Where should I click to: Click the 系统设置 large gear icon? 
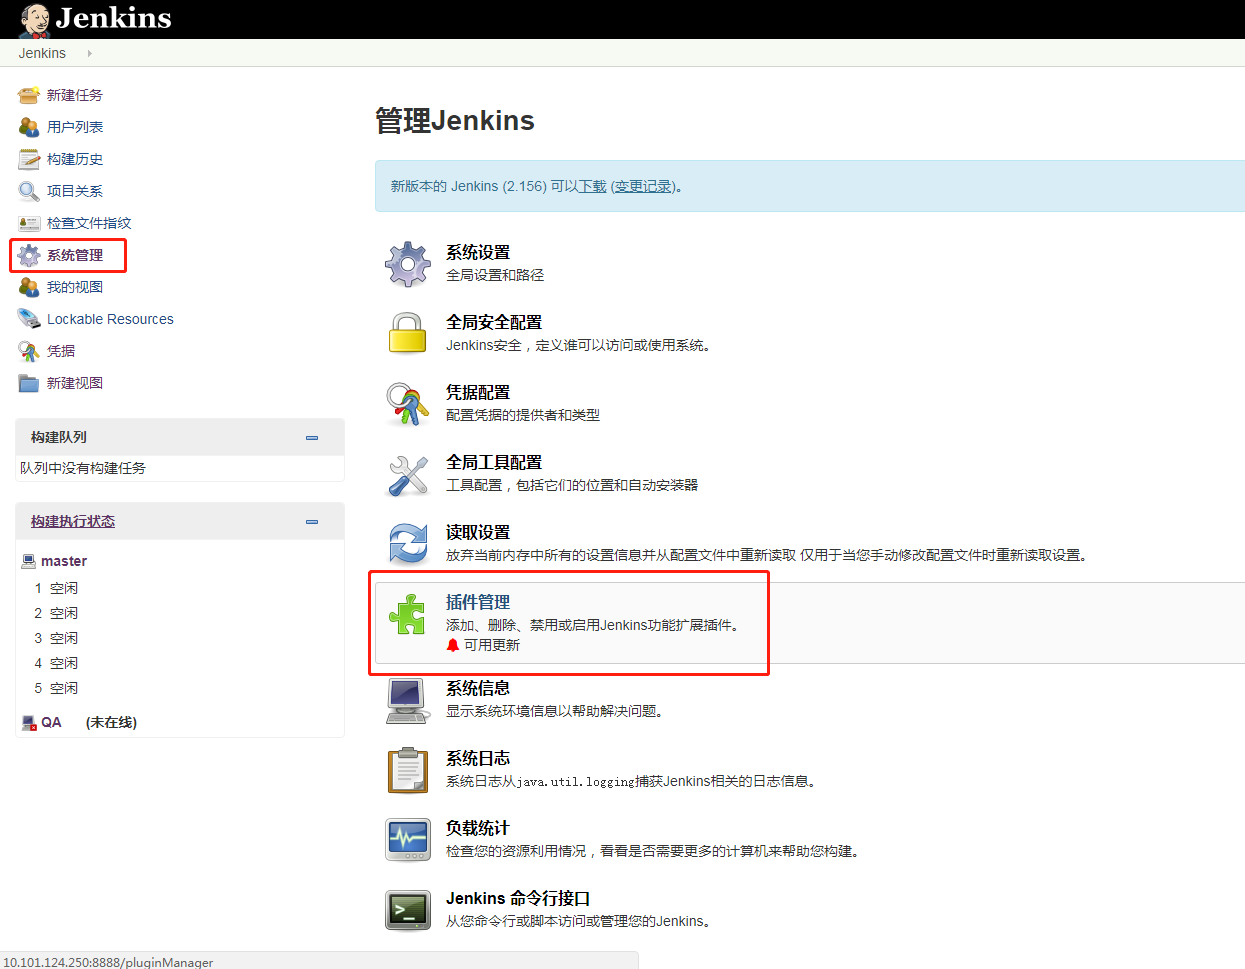pos(408,264)
